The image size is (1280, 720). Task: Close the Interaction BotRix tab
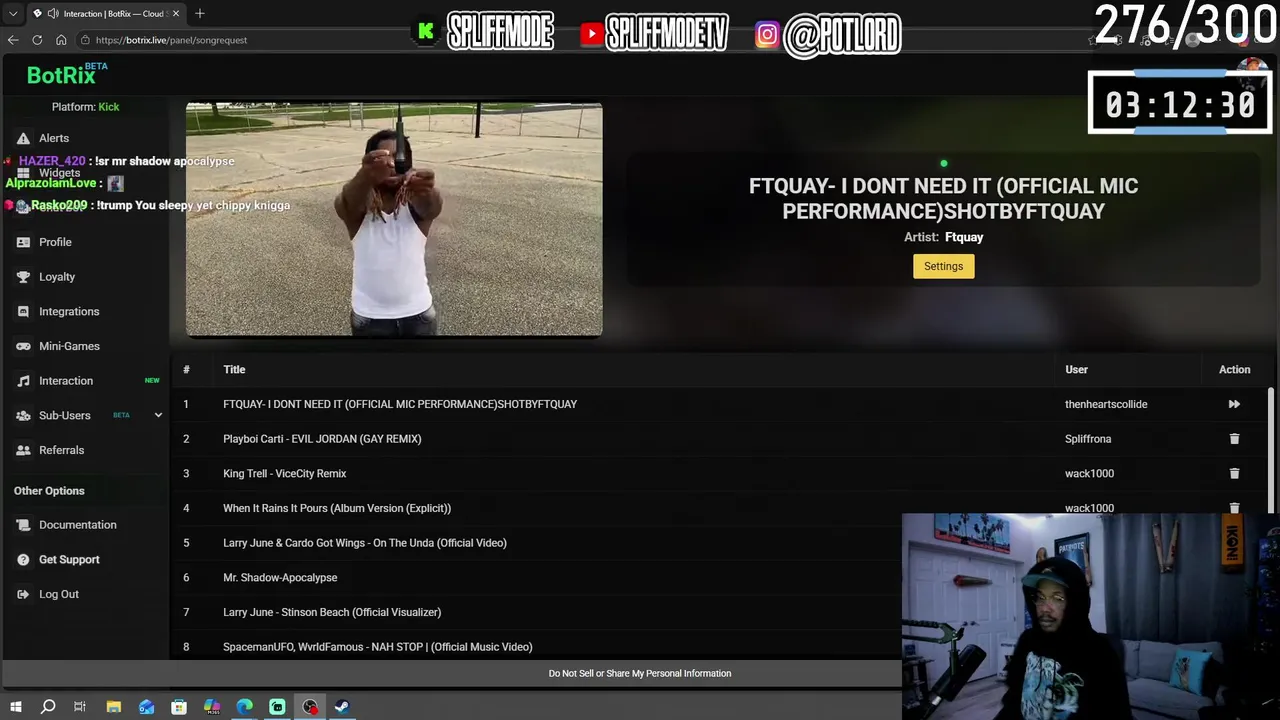coord(176,14)
